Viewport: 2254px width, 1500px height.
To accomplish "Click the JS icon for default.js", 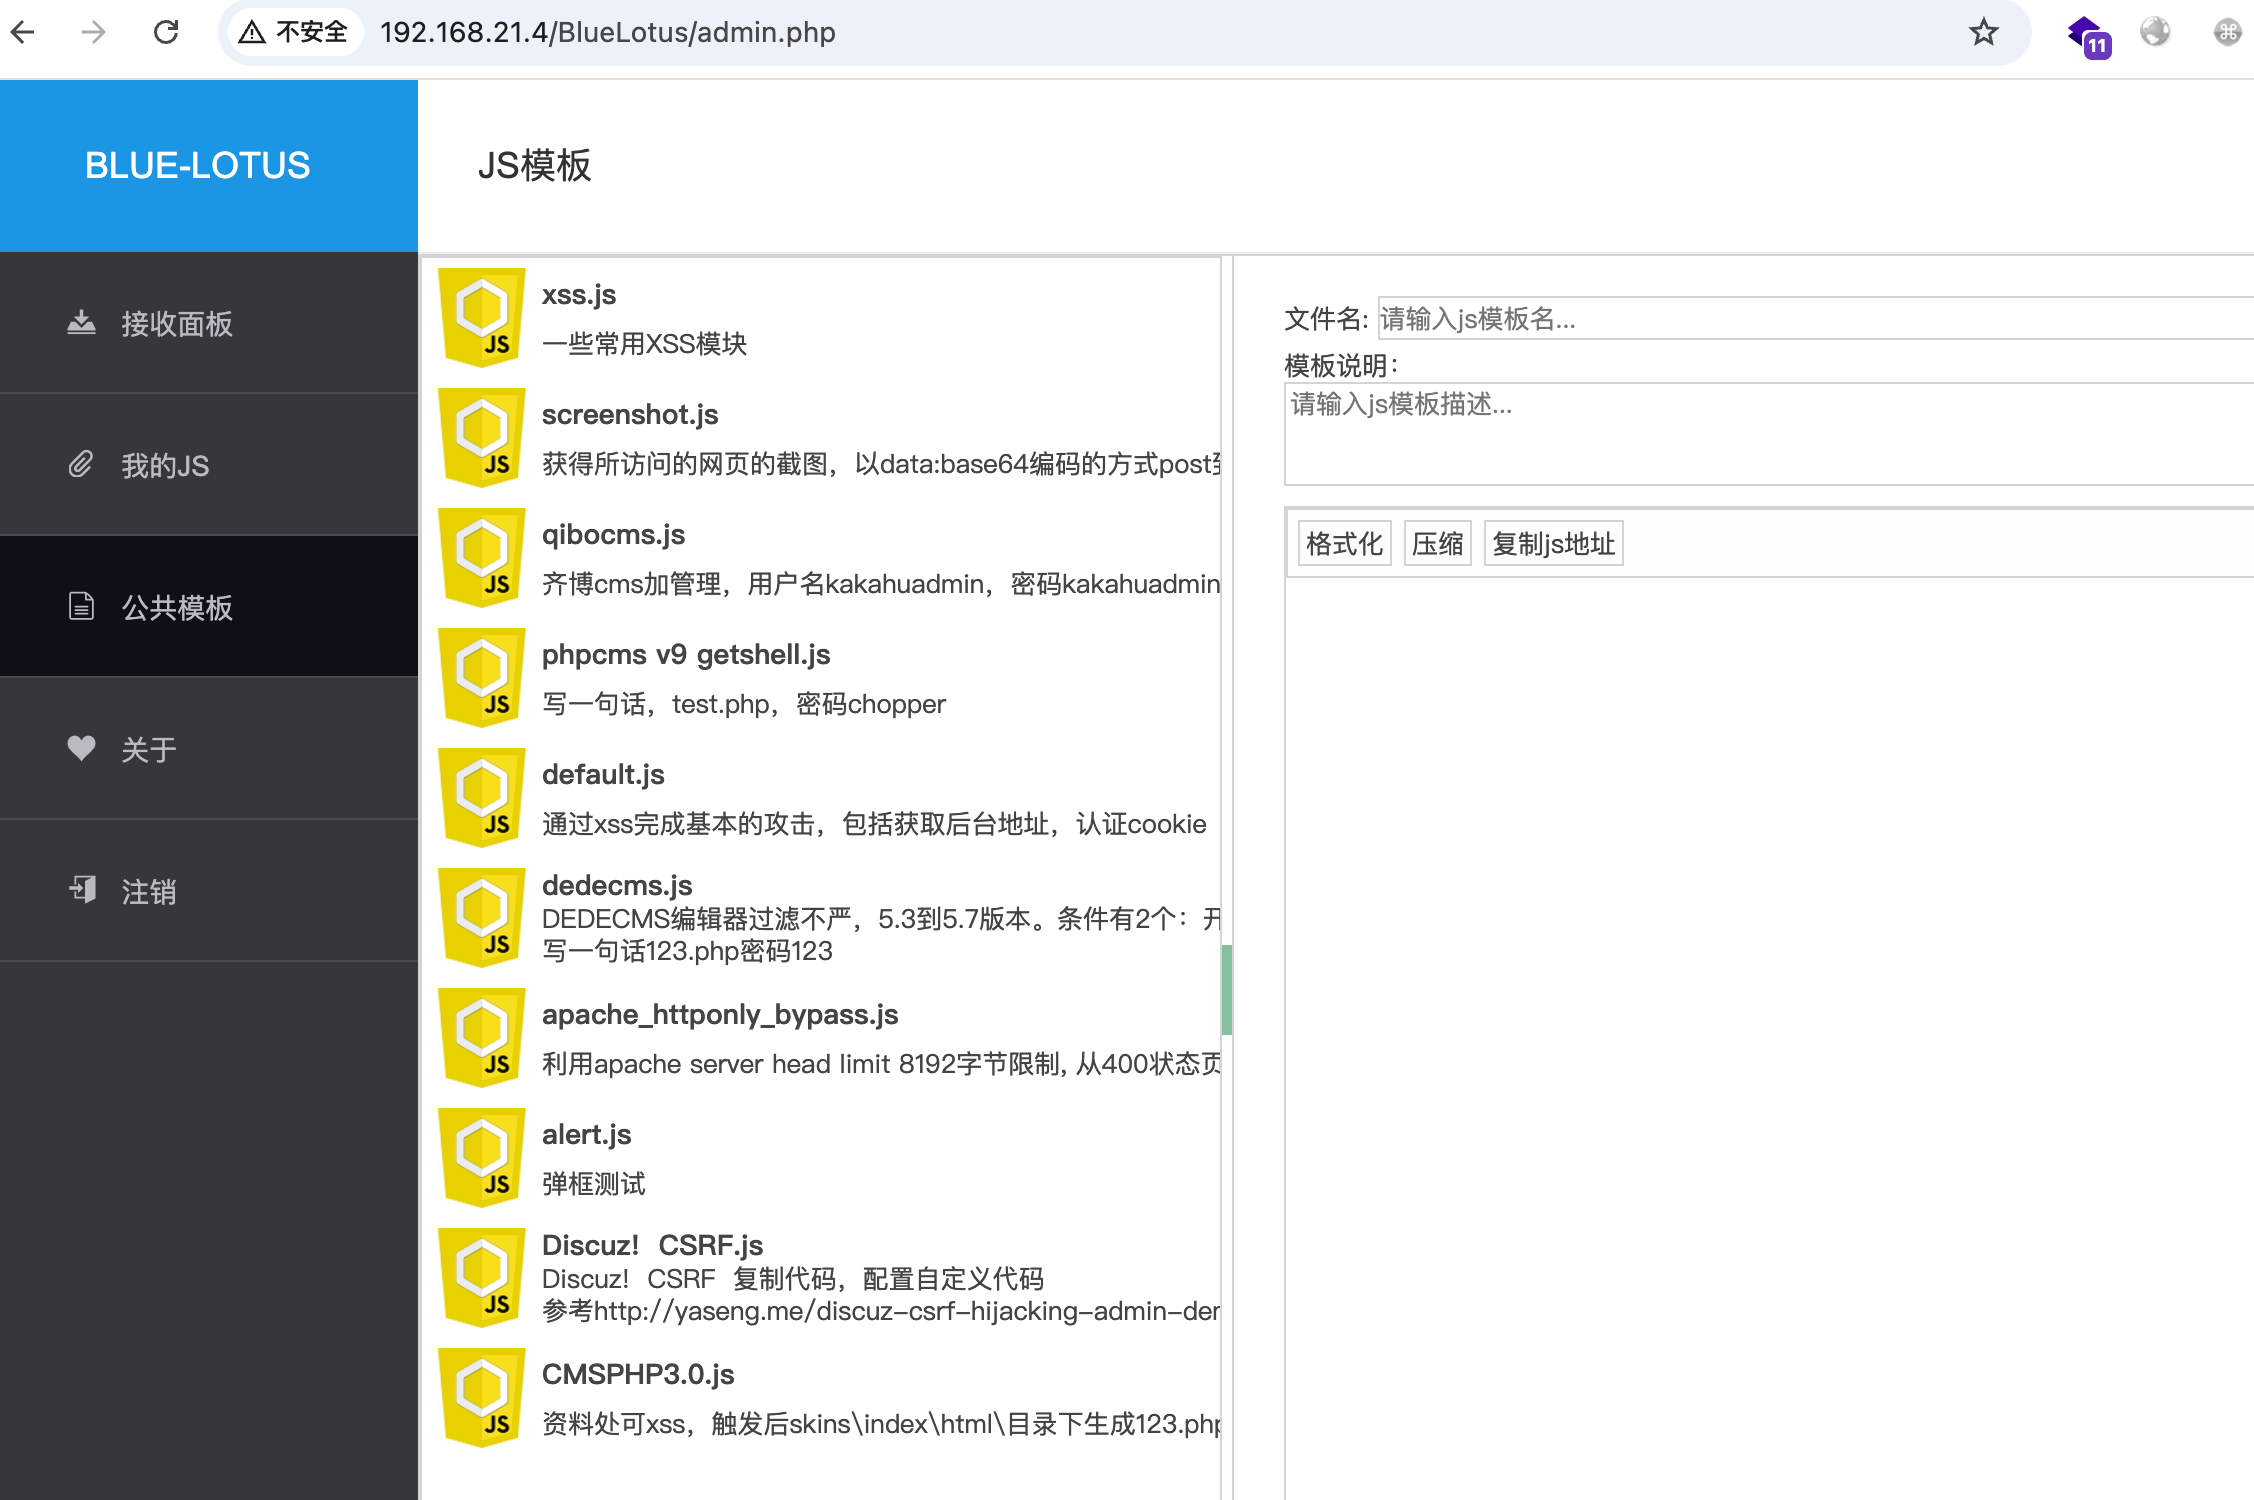I will point(482,797).
